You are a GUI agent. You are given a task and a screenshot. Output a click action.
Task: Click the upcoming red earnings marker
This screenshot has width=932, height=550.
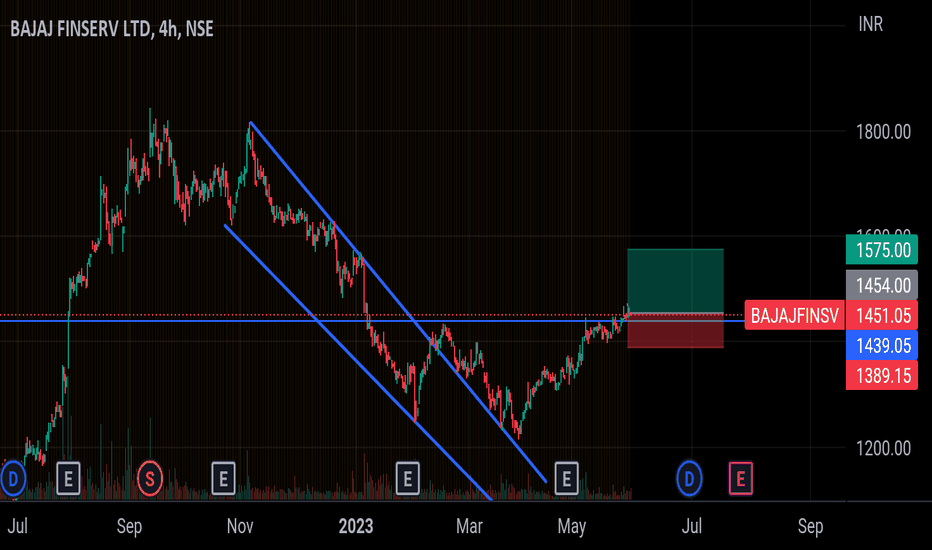(741, 479)
